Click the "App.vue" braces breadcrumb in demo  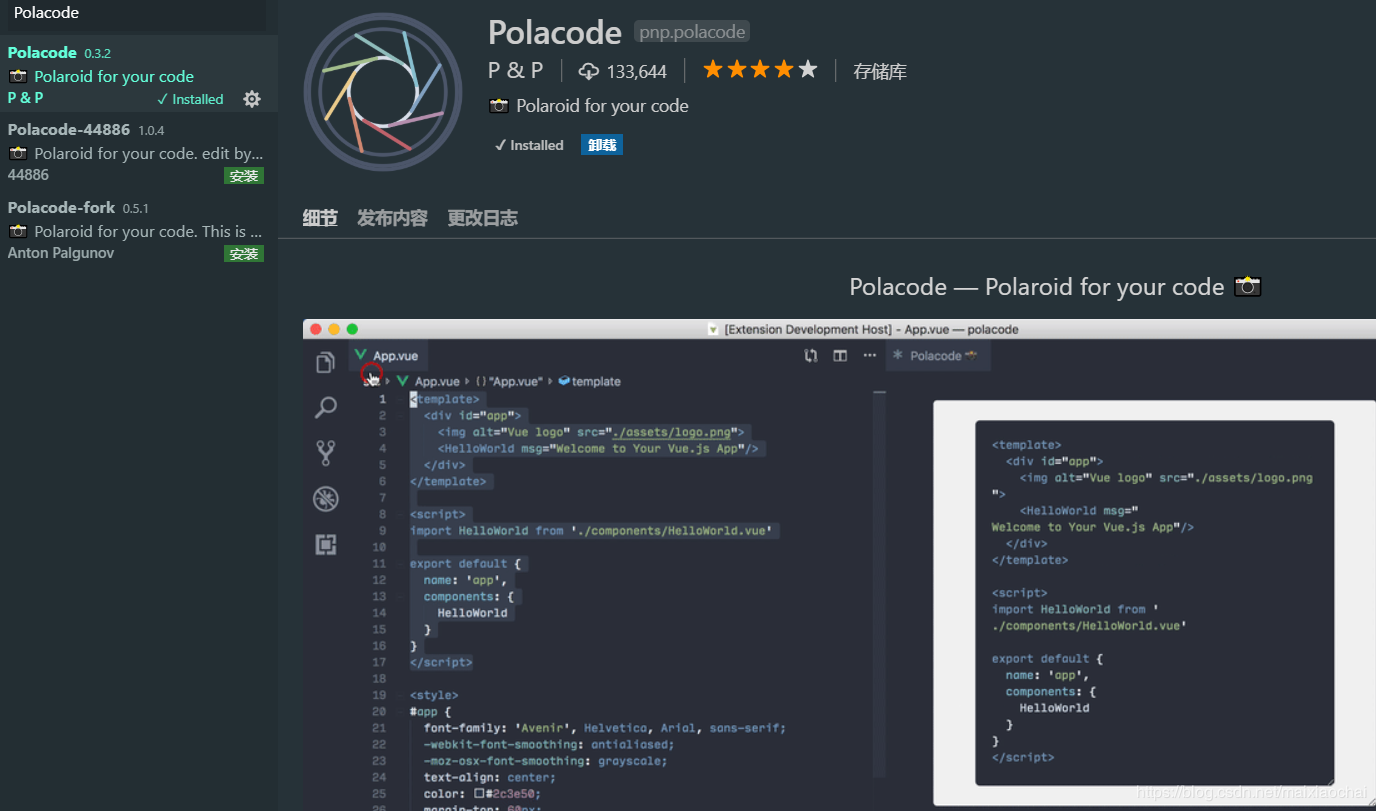[x=509, y=381]
